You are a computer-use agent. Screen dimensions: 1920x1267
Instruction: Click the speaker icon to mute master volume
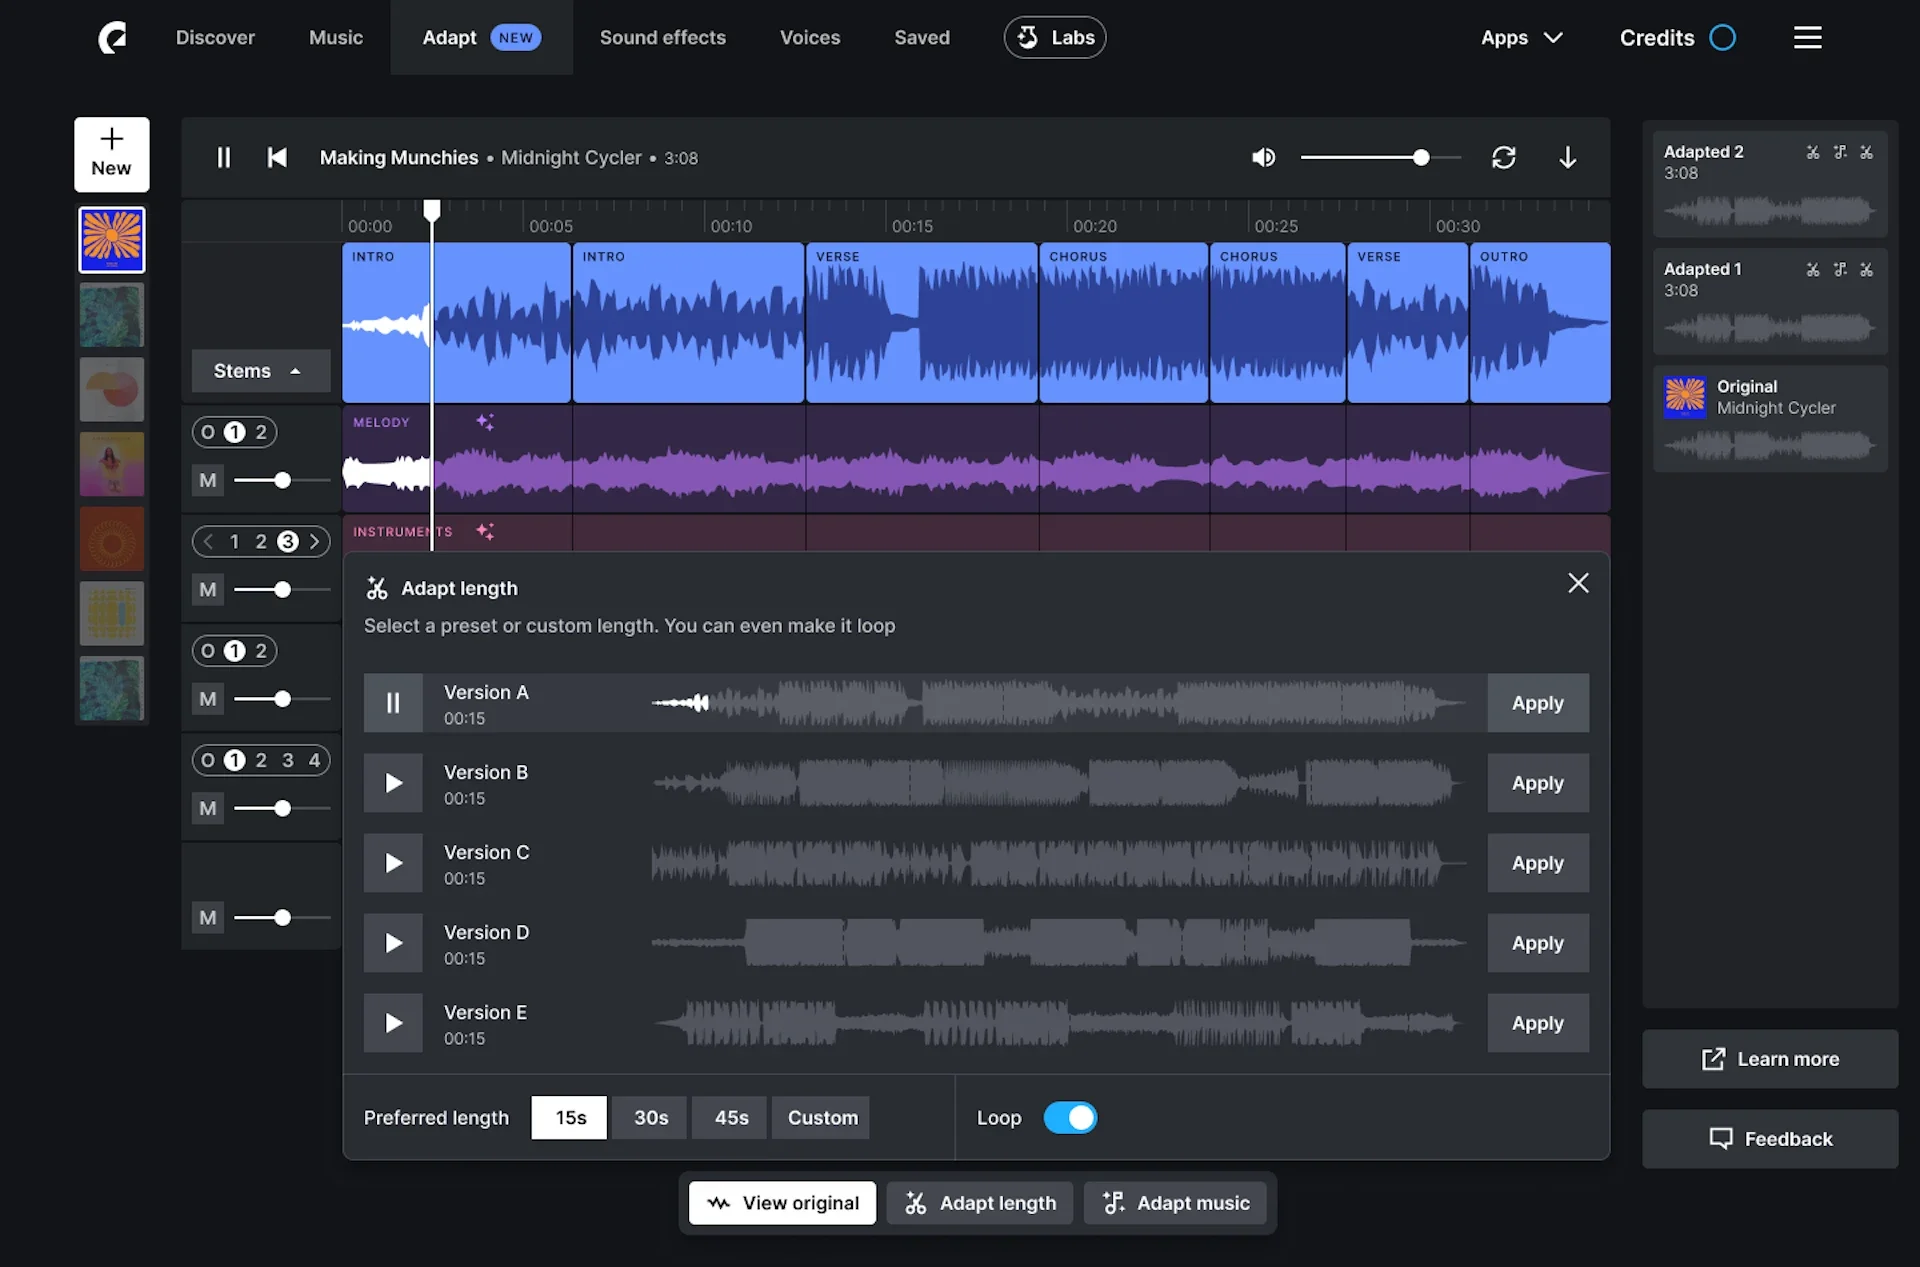[x=1263, y=157]
